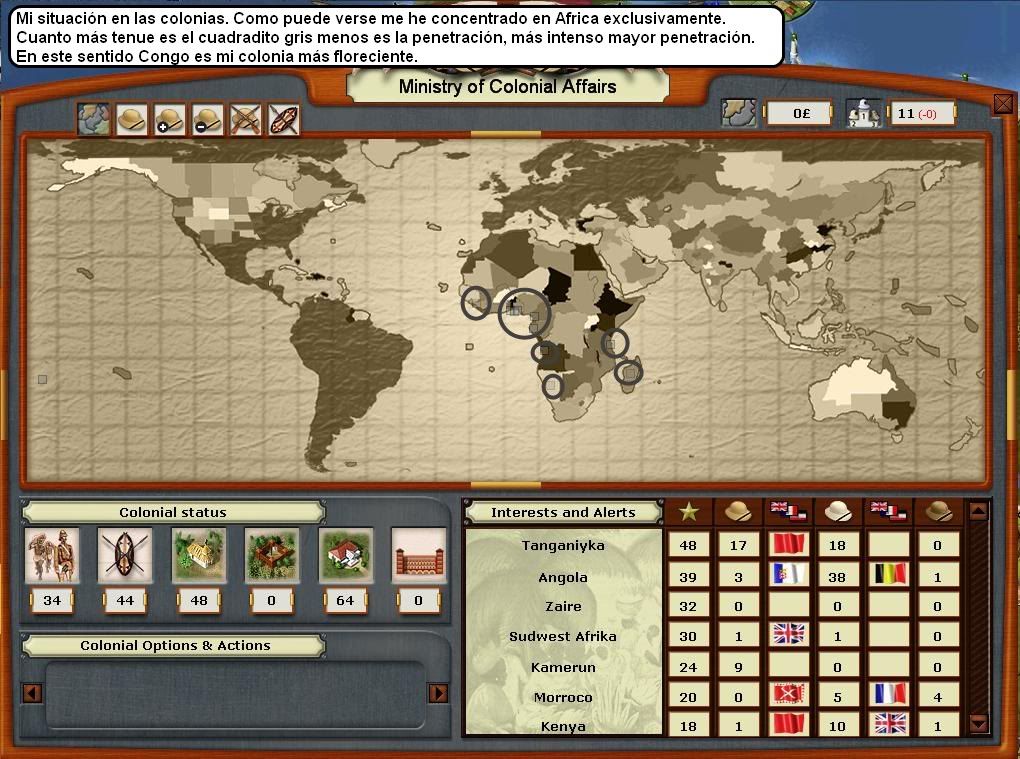1020x759 pixels.
Task: Click the 0£ money display
Action: coord(799,113)
